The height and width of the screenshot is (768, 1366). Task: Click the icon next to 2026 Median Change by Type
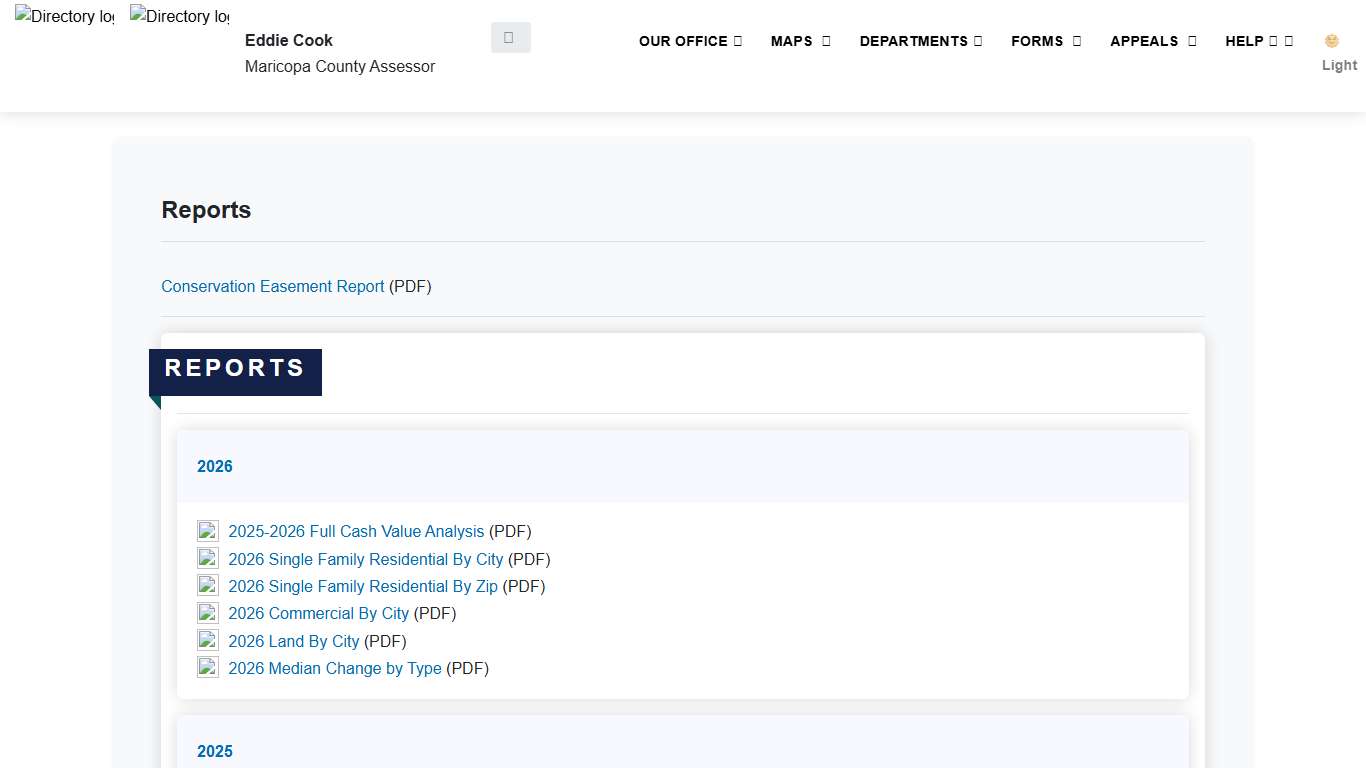pyautogui.click(x=208, y=668)
